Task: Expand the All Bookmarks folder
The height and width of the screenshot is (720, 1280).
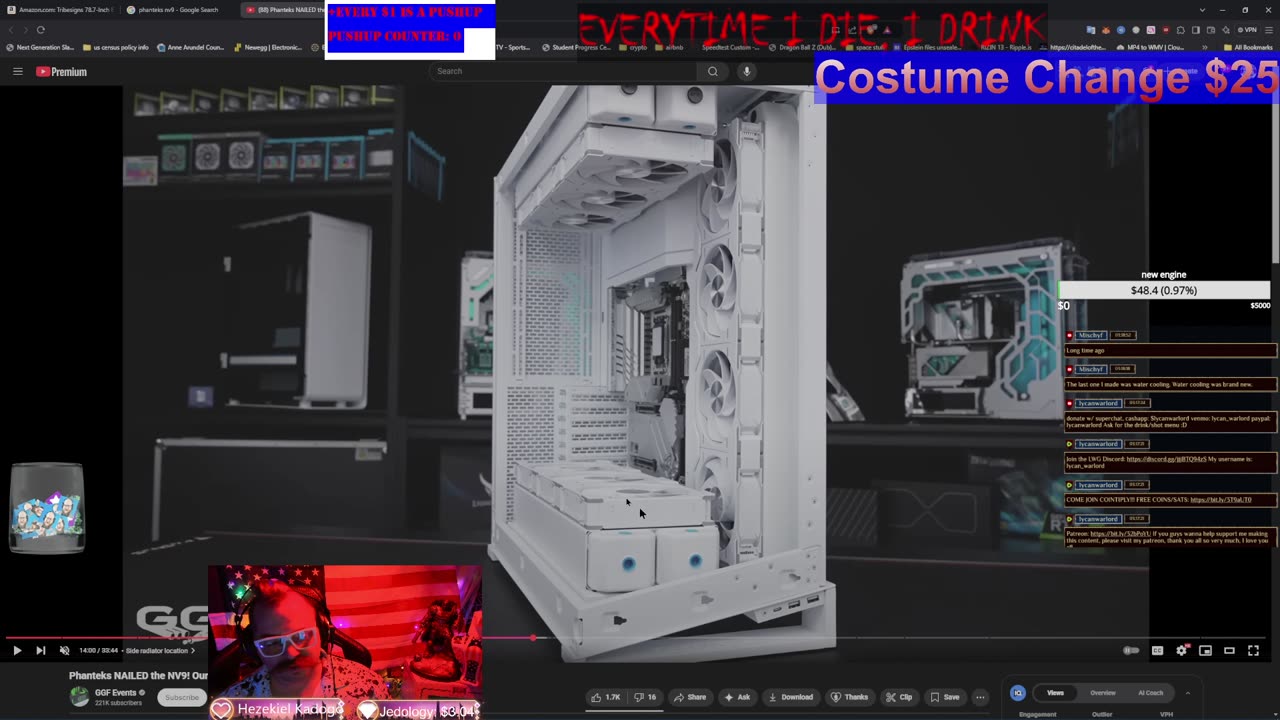Action: [x=1249, y=47]
